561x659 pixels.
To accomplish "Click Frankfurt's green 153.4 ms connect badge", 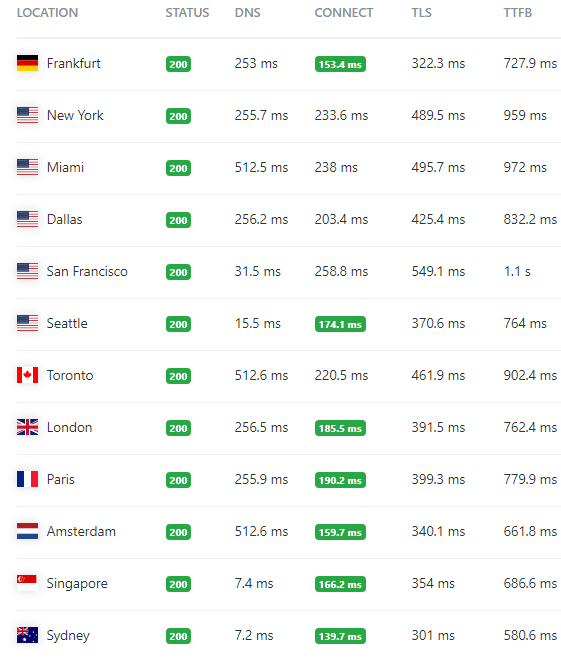I will (x=340, y=64).
